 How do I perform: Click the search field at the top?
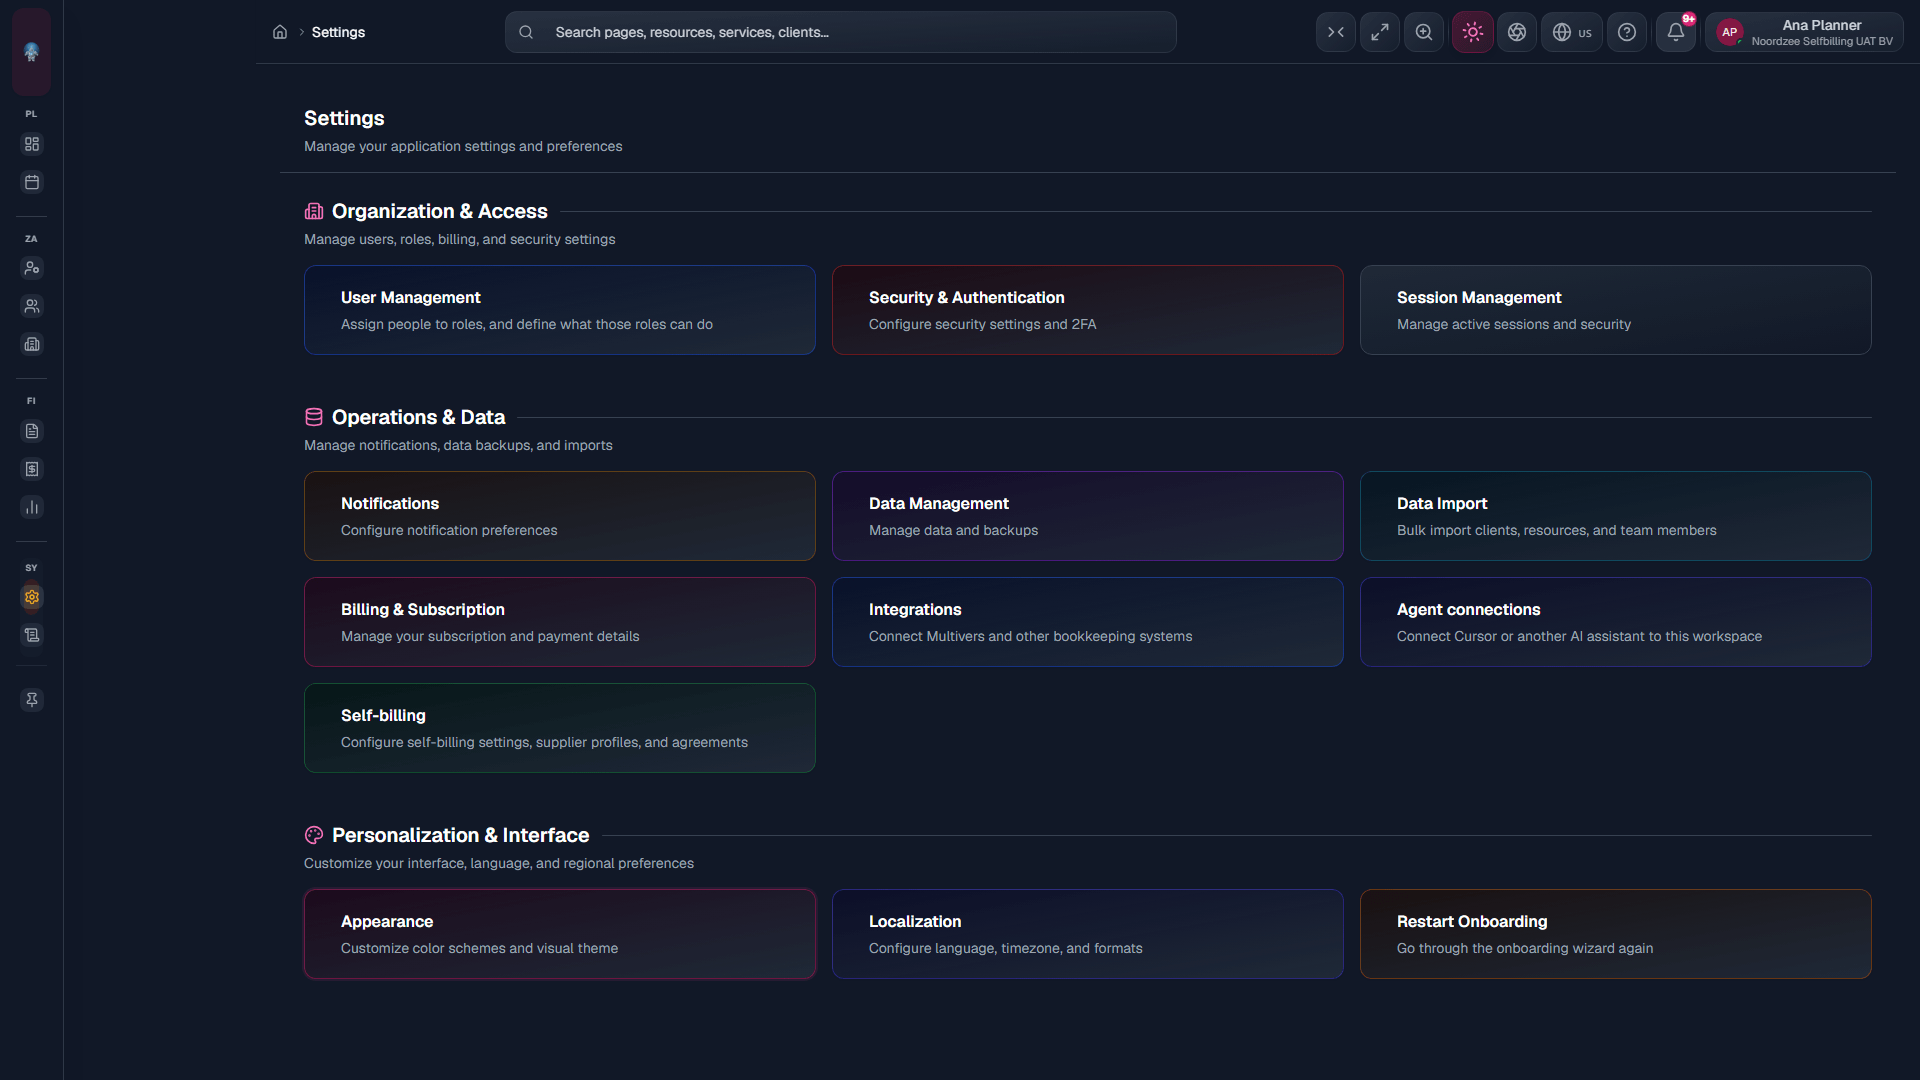point(841,32)
